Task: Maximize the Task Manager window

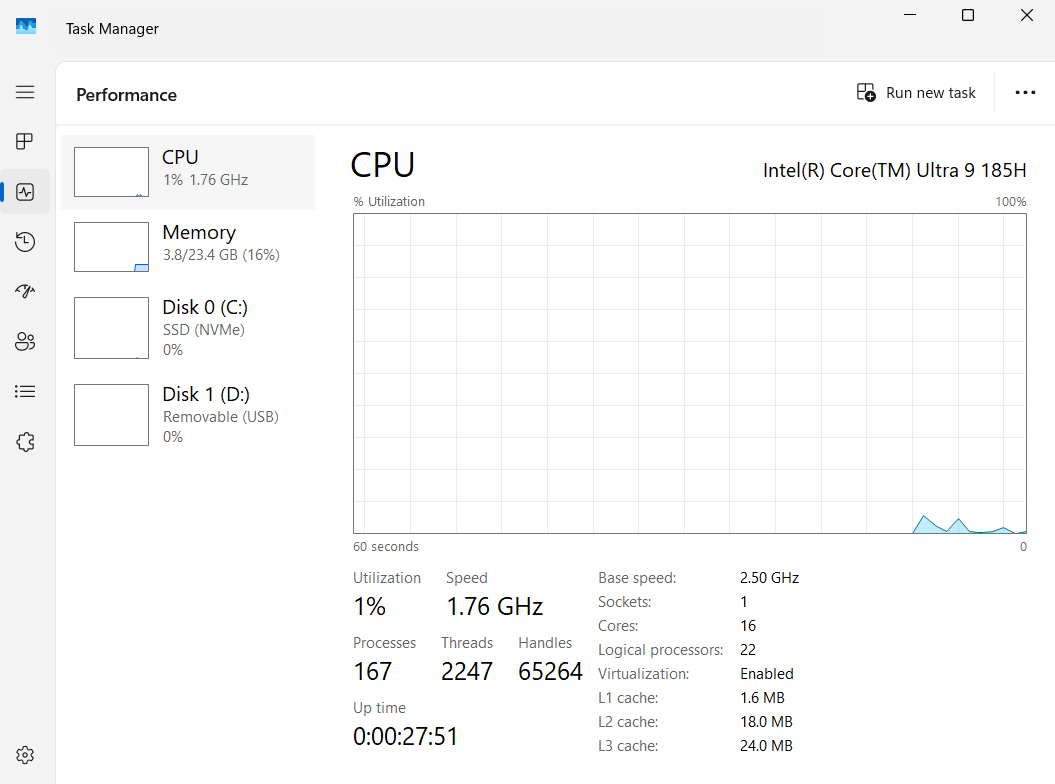Action: tap(968, 15)
